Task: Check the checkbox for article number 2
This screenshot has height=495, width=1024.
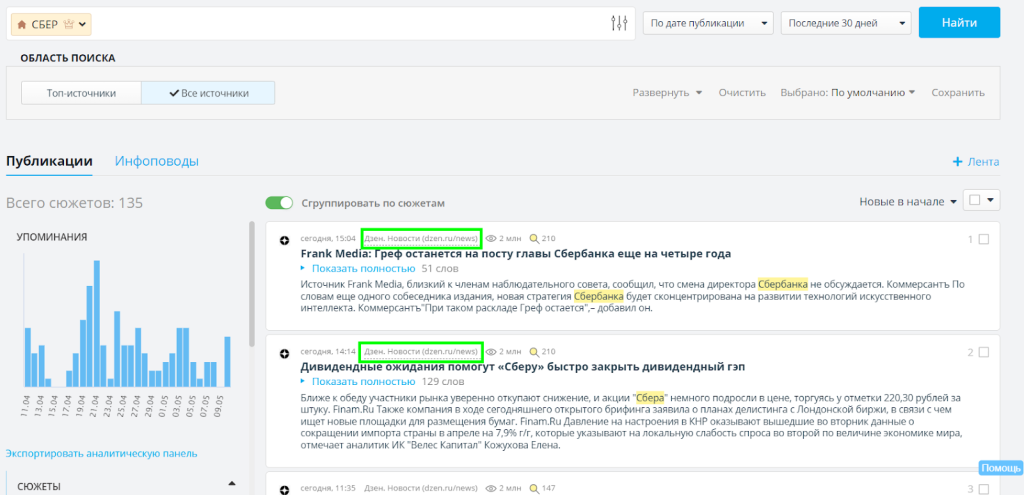Action: point(984,352)
